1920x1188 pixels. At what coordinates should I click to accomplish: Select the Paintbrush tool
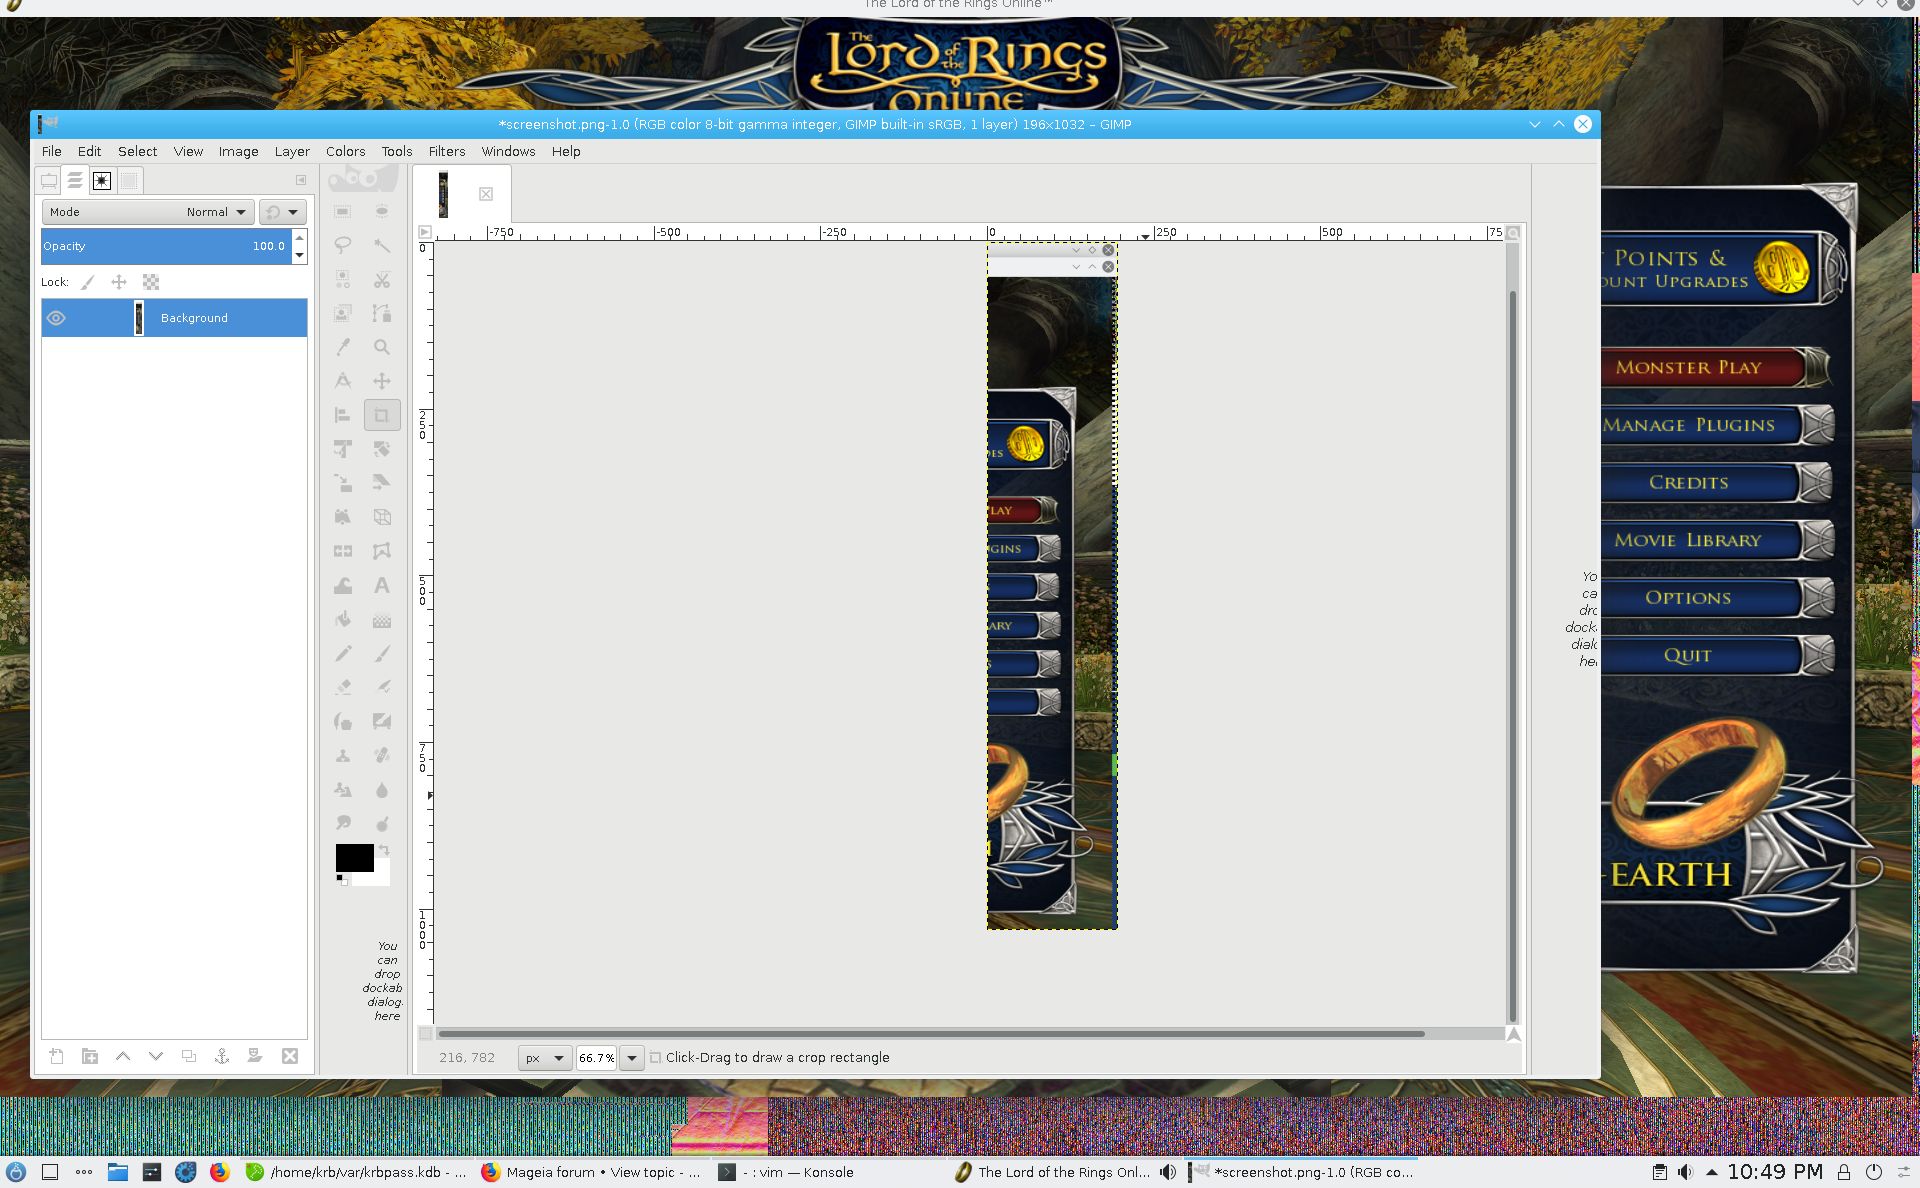point(381,653)
